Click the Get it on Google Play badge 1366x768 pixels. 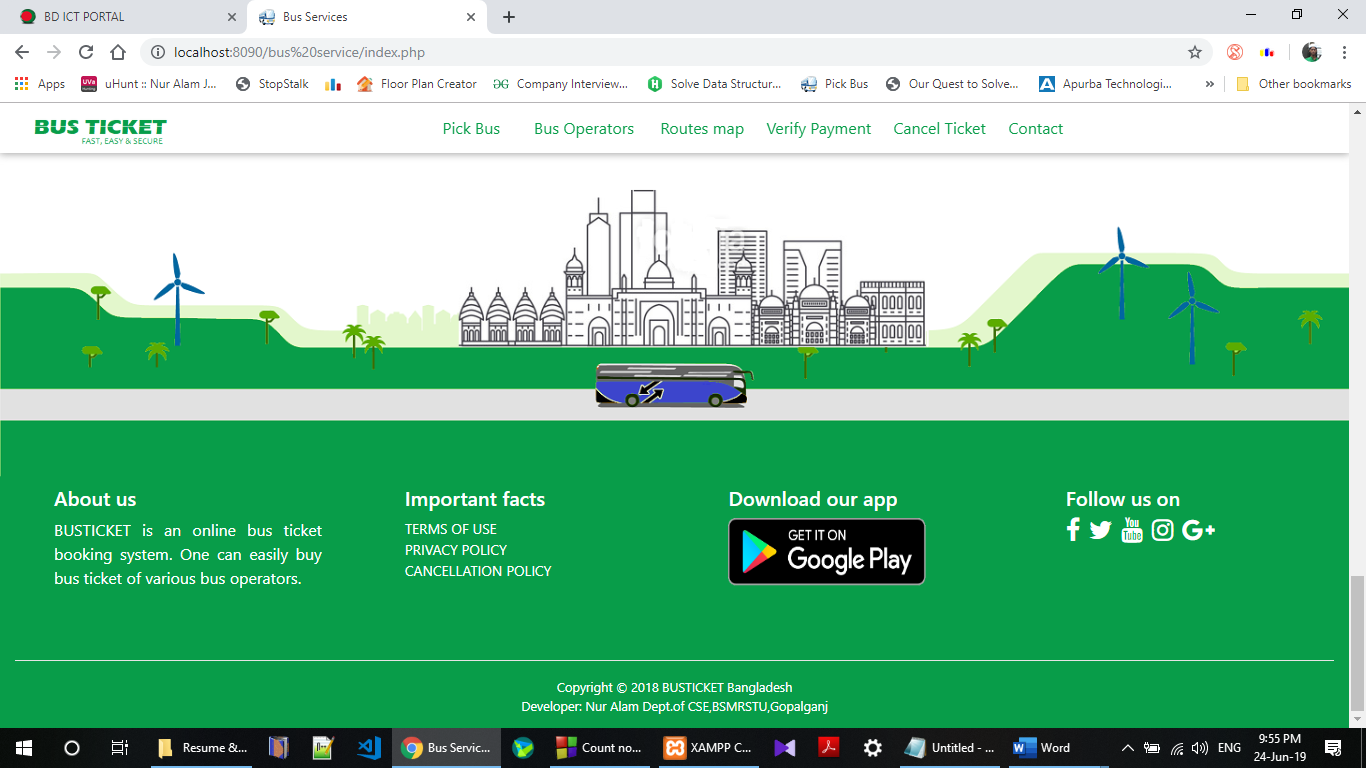click(x=827, y=551)
